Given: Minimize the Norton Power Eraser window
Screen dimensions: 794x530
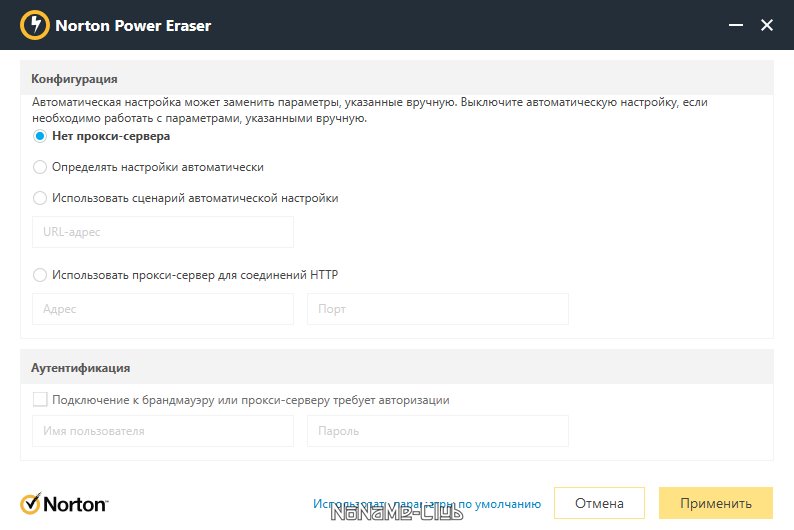Looking at the screenshot, I should tap(734, 25).
